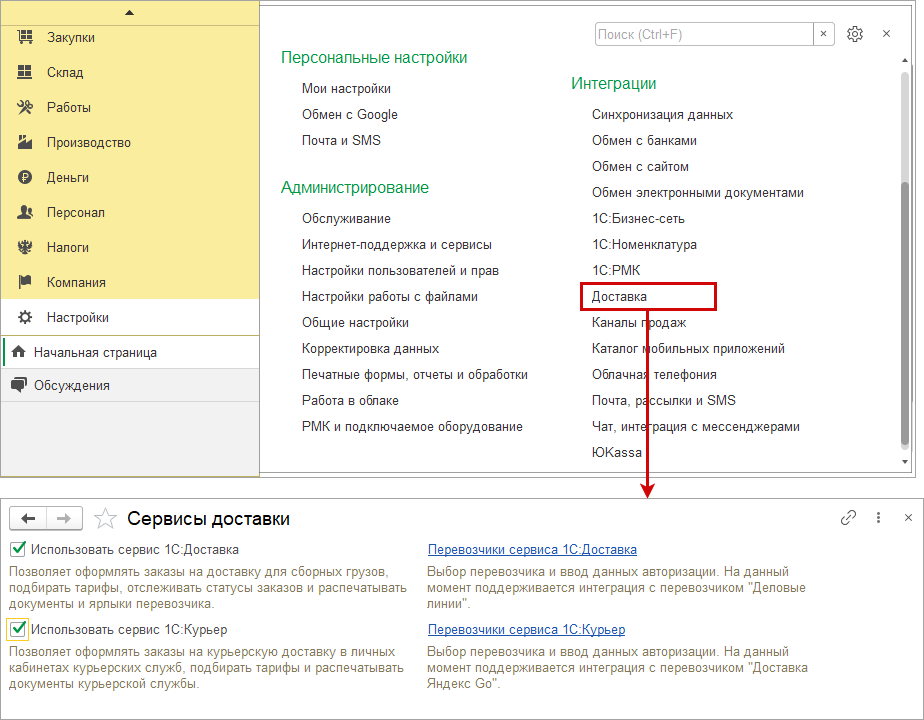Toggle the Использовать сервис 1С:Курьер checkbox

(x=18, y=629)
